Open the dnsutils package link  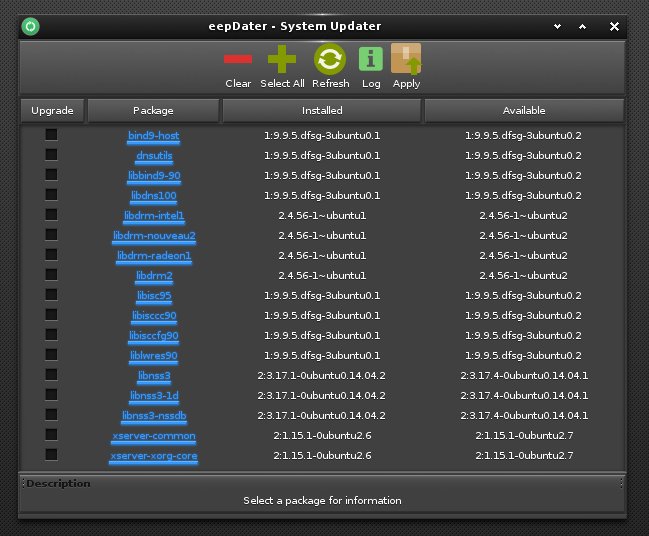154,156
